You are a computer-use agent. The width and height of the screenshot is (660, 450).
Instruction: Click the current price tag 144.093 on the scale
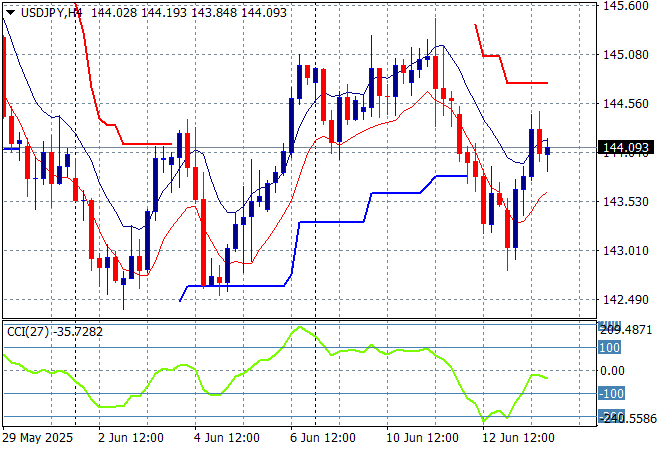pyautogui.click(x=626, y=147)
